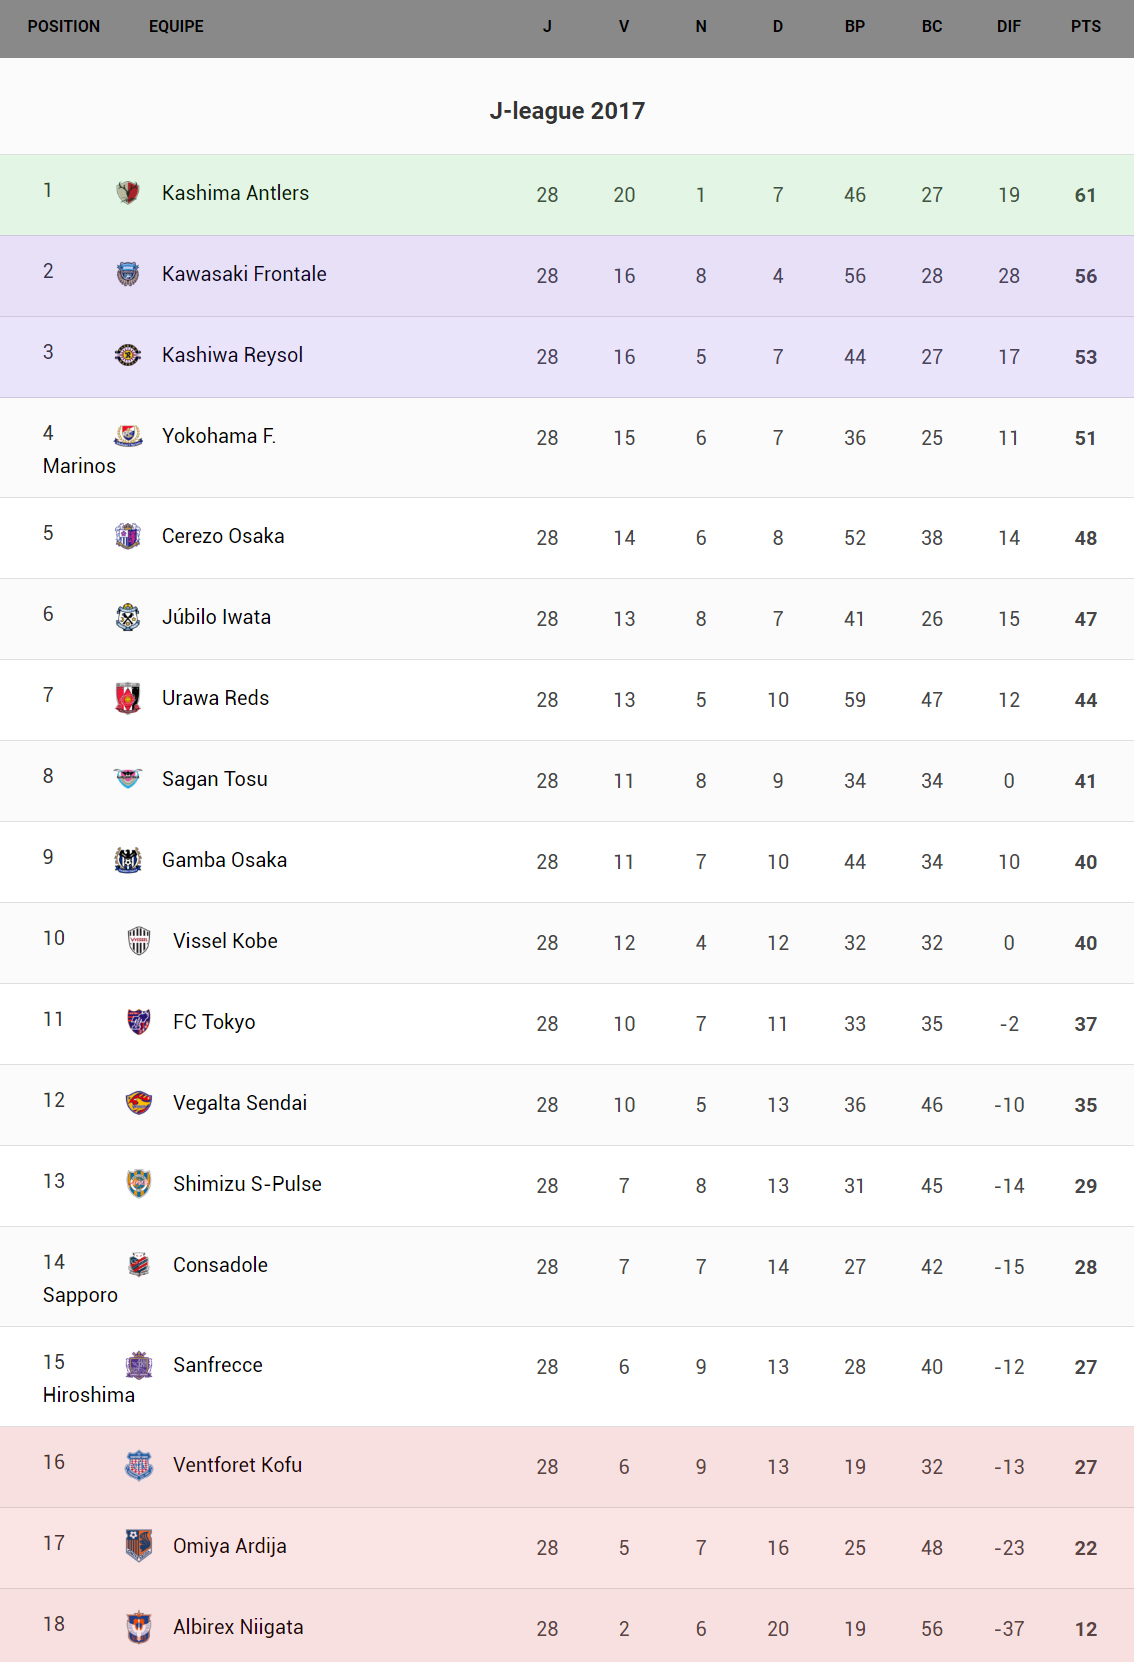Click Omiya Ardija's 22 points value
The width and height of the screenshot is (1134, 1662).
pyautogui.click(x=1085, y=1548)
